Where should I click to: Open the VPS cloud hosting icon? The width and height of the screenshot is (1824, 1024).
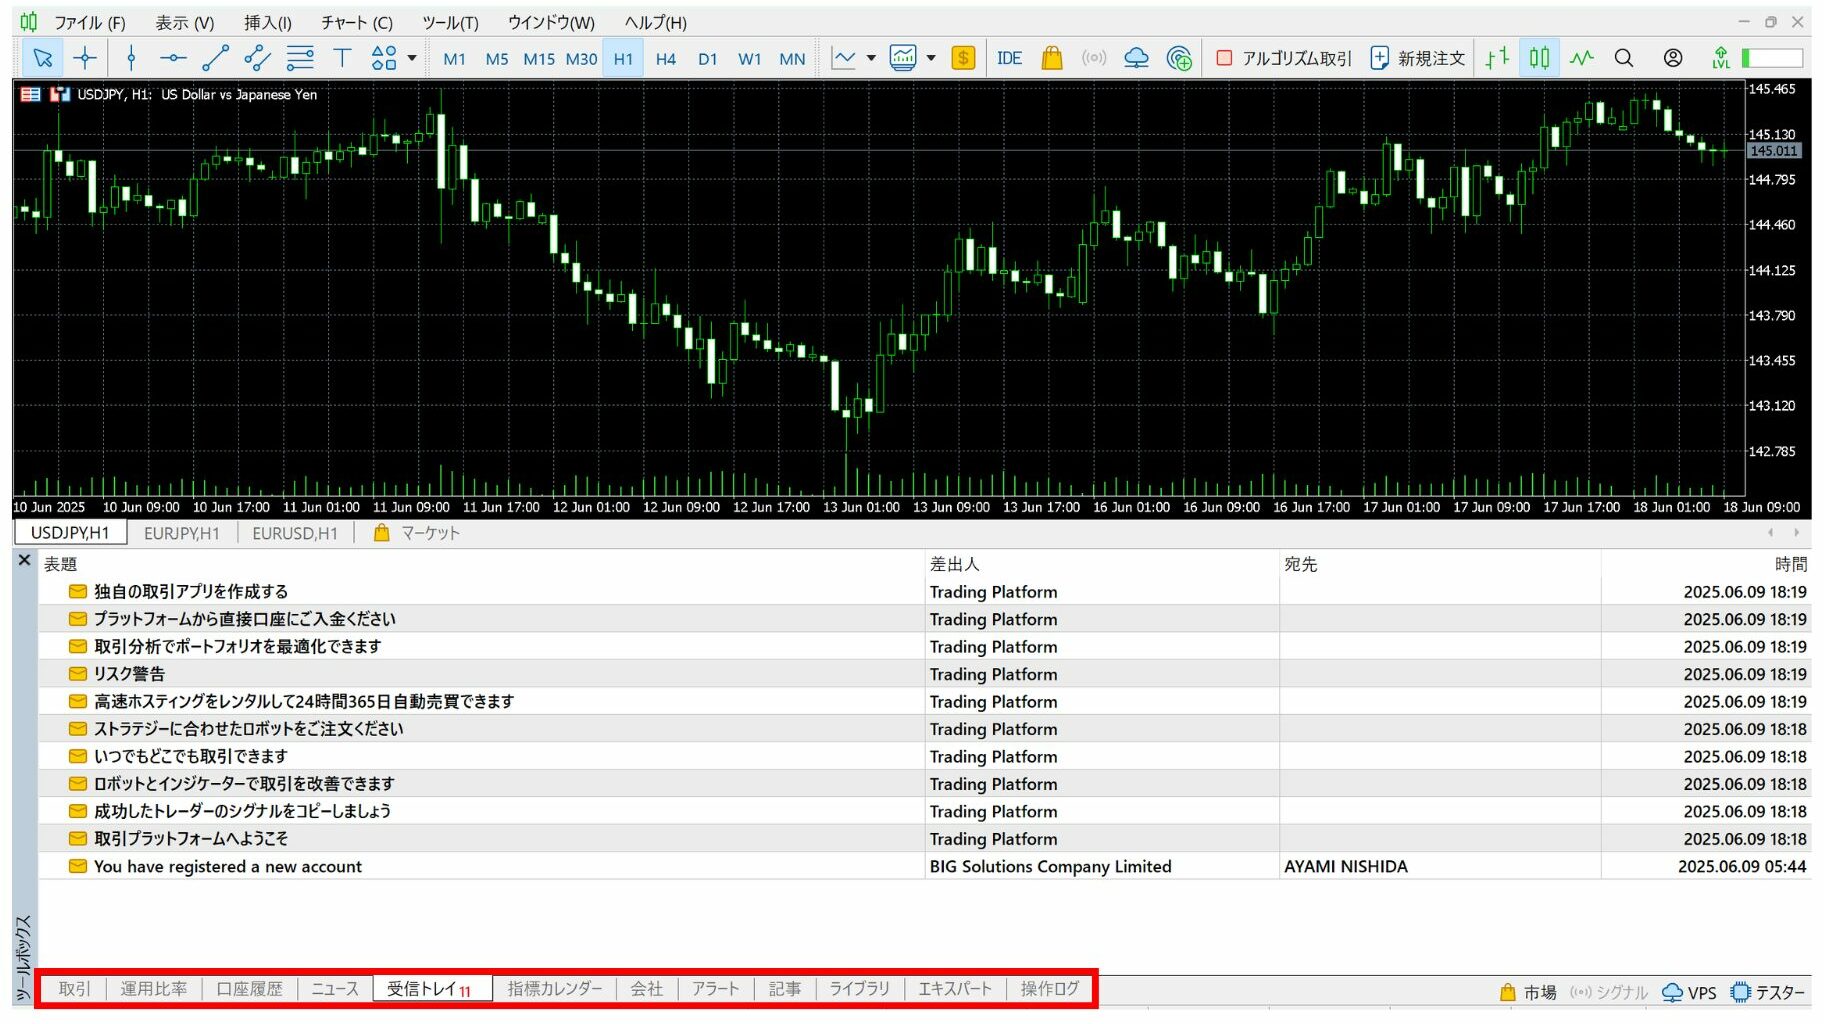1136,58
